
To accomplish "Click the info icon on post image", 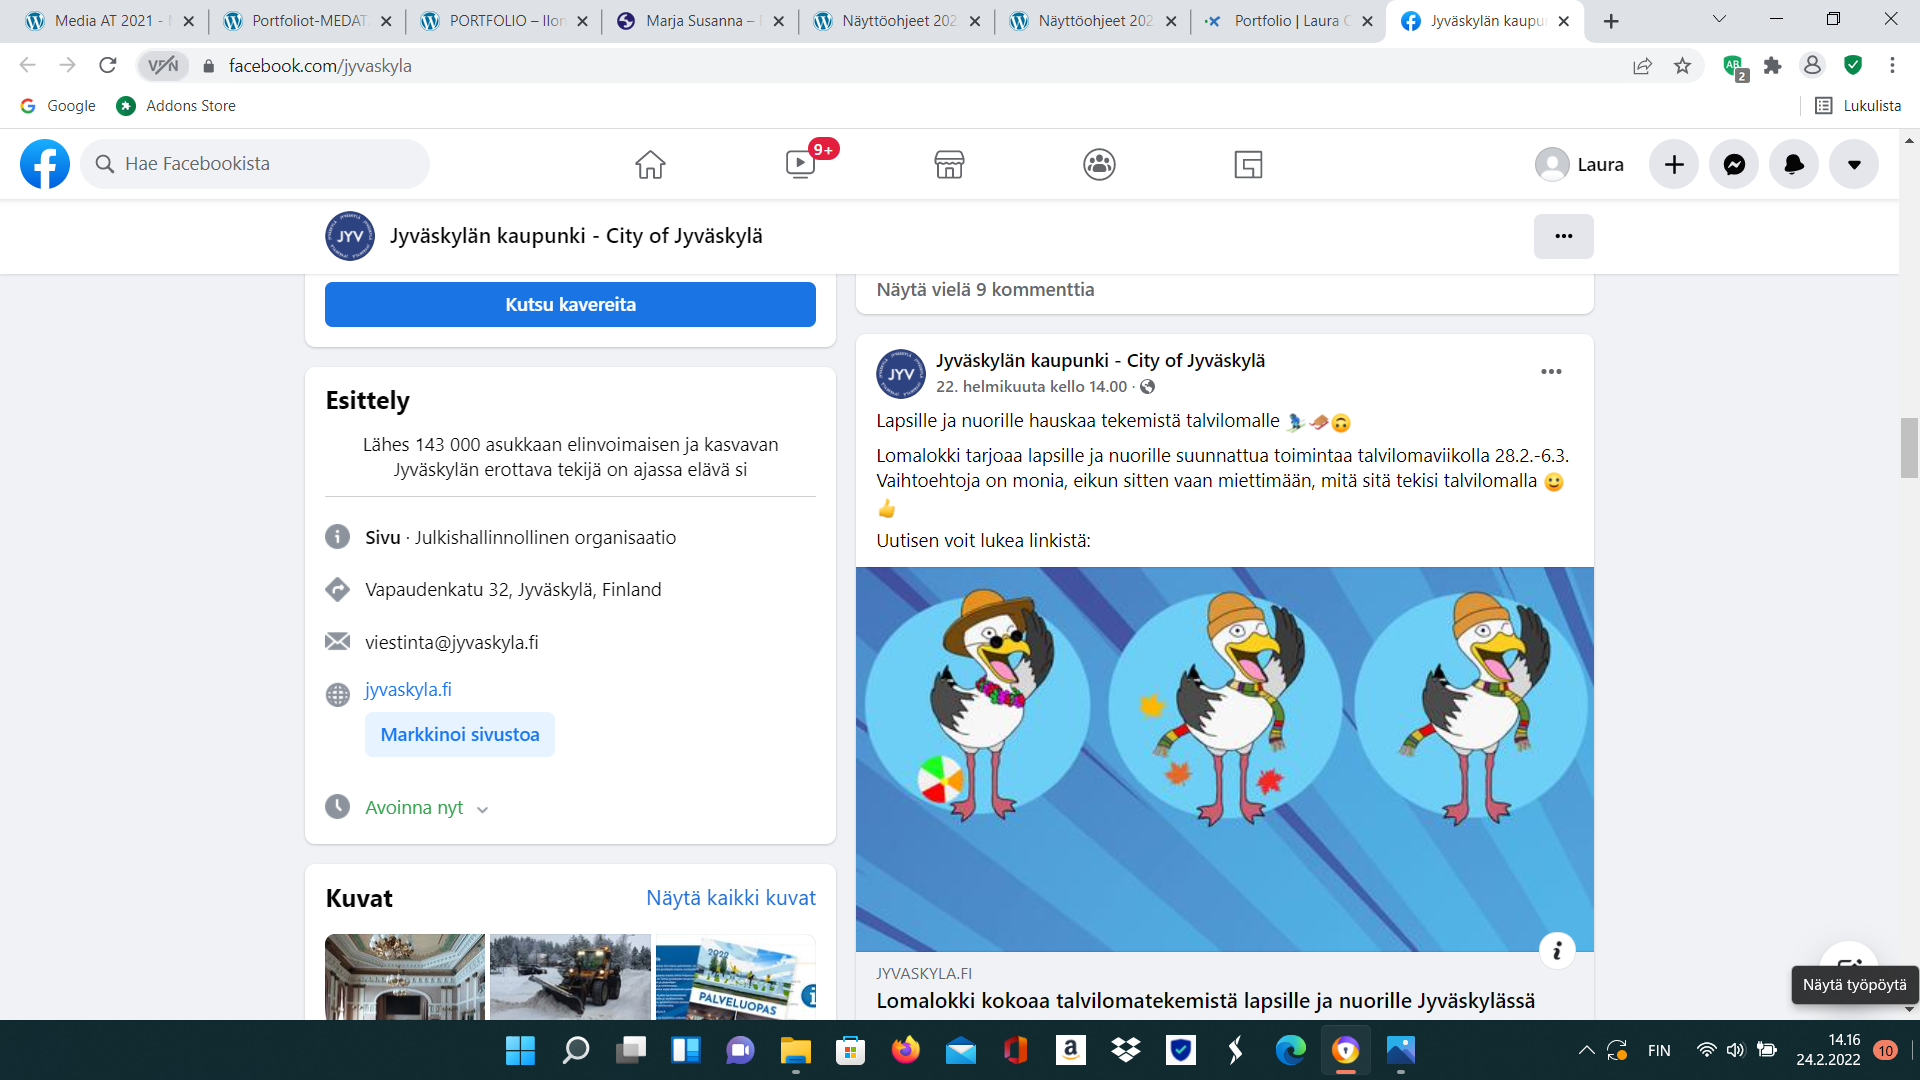I will pos(1557,951).
